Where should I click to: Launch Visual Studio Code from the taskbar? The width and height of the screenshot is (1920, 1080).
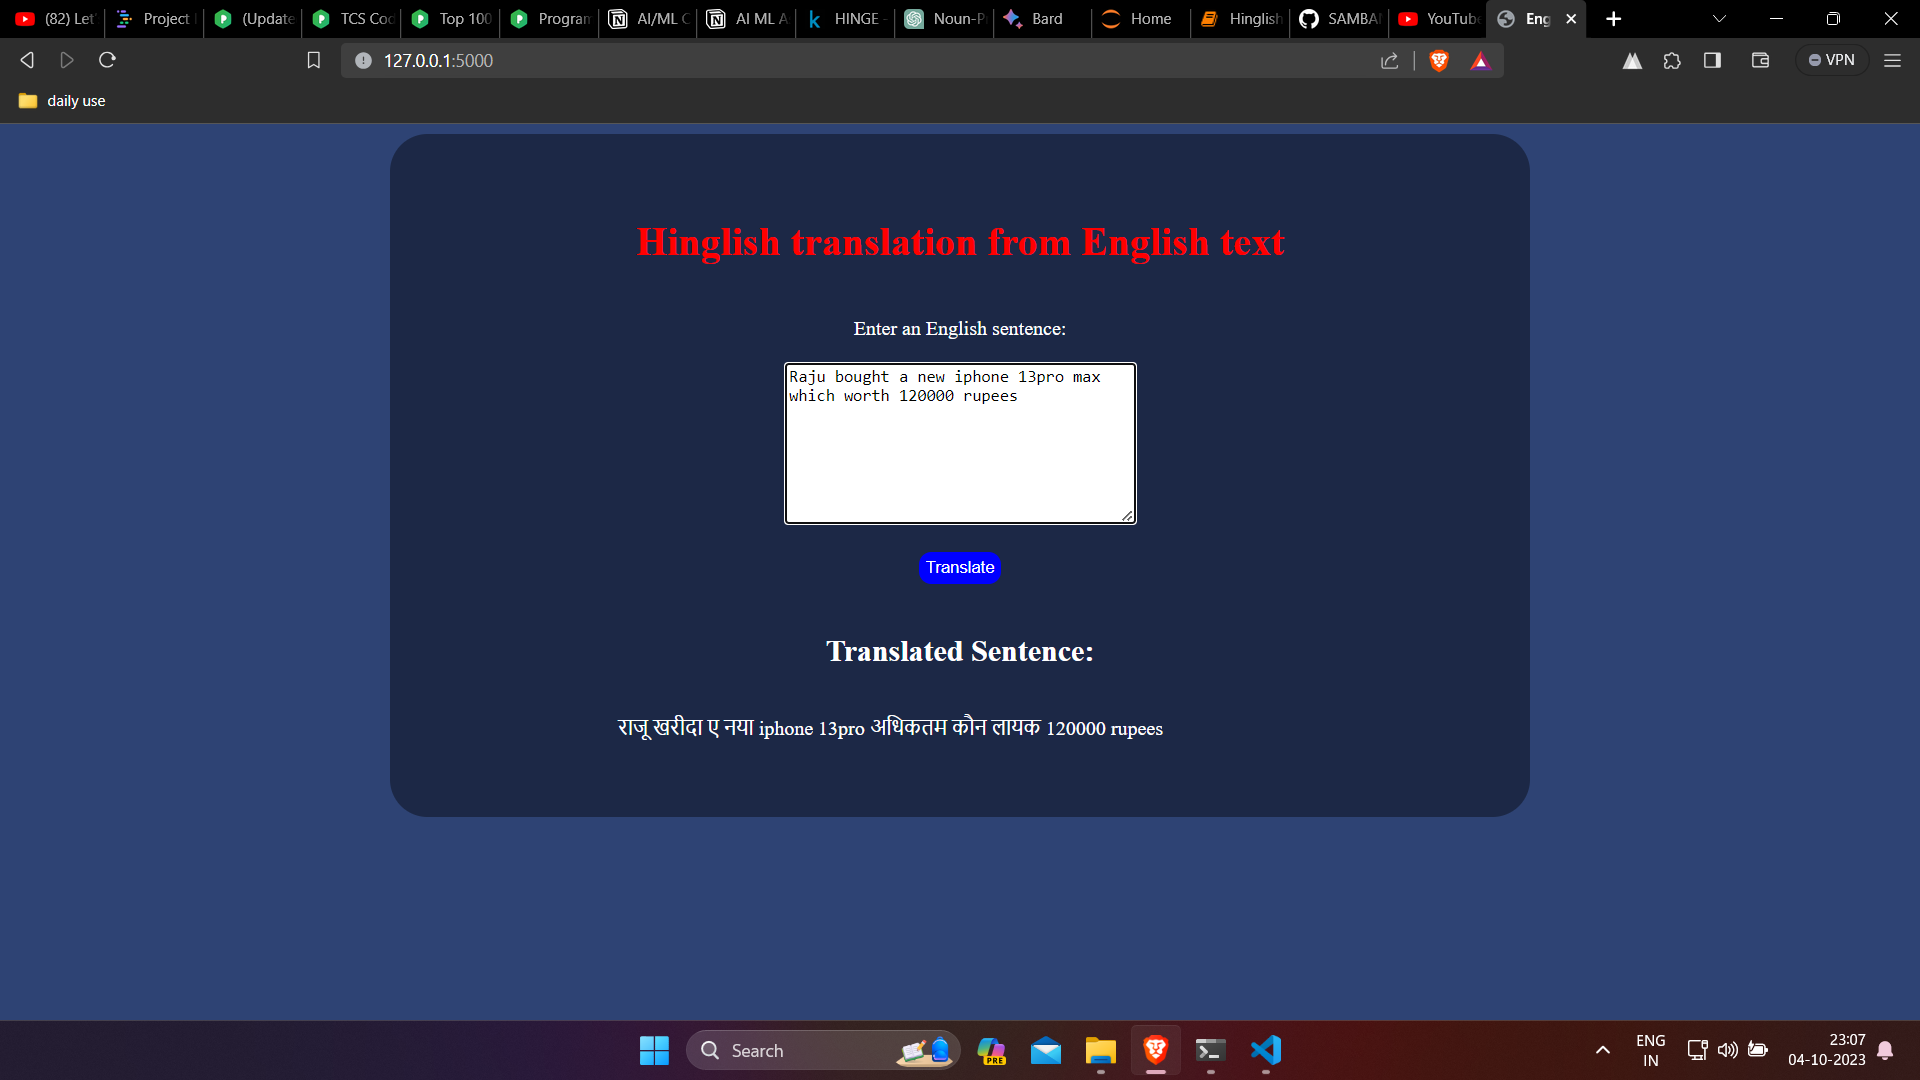(1264, 1051)
